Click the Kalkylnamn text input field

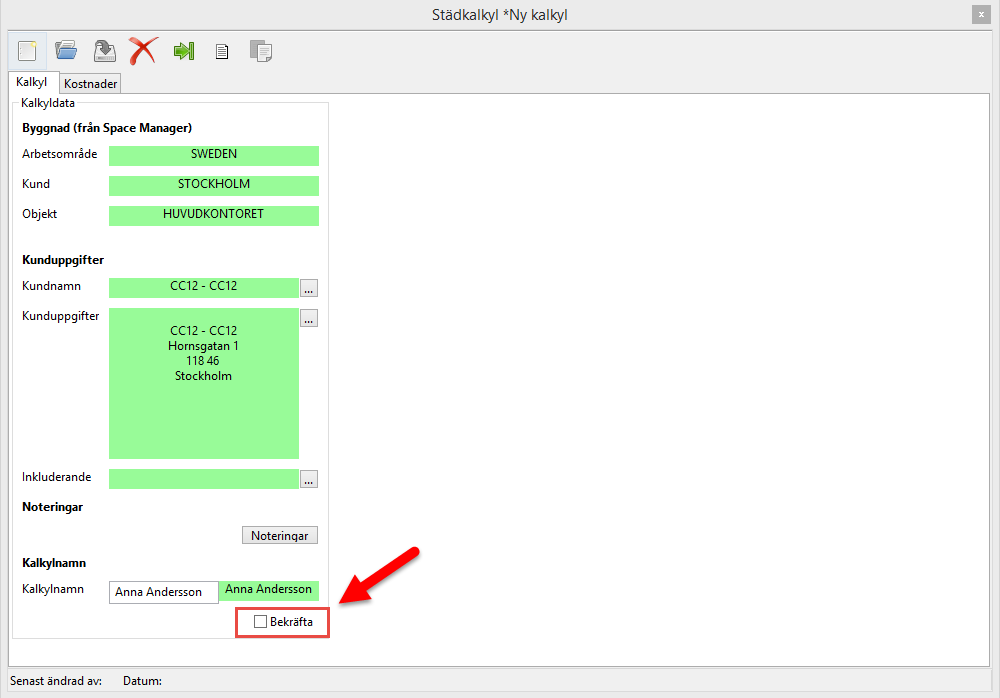pos(163,592)
